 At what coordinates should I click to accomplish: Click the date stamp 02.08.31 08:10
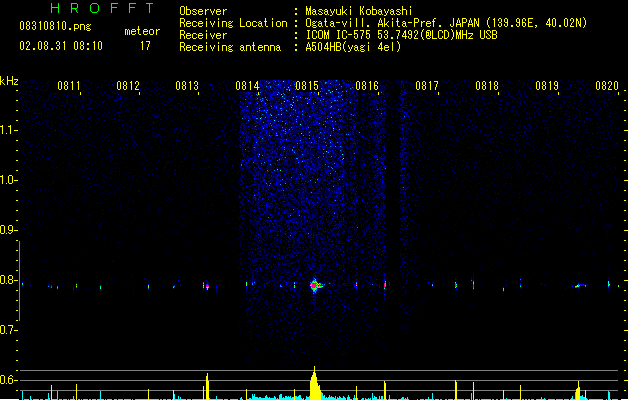tap(61, 46)
